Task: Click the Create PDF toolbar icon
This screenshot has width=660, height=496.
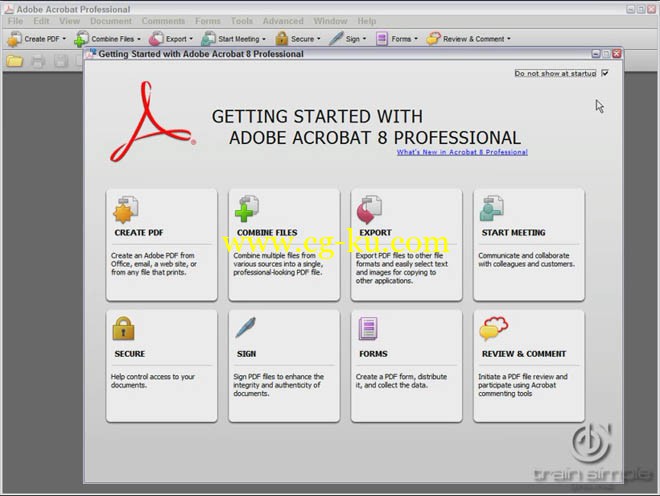Action: point(14,39)
